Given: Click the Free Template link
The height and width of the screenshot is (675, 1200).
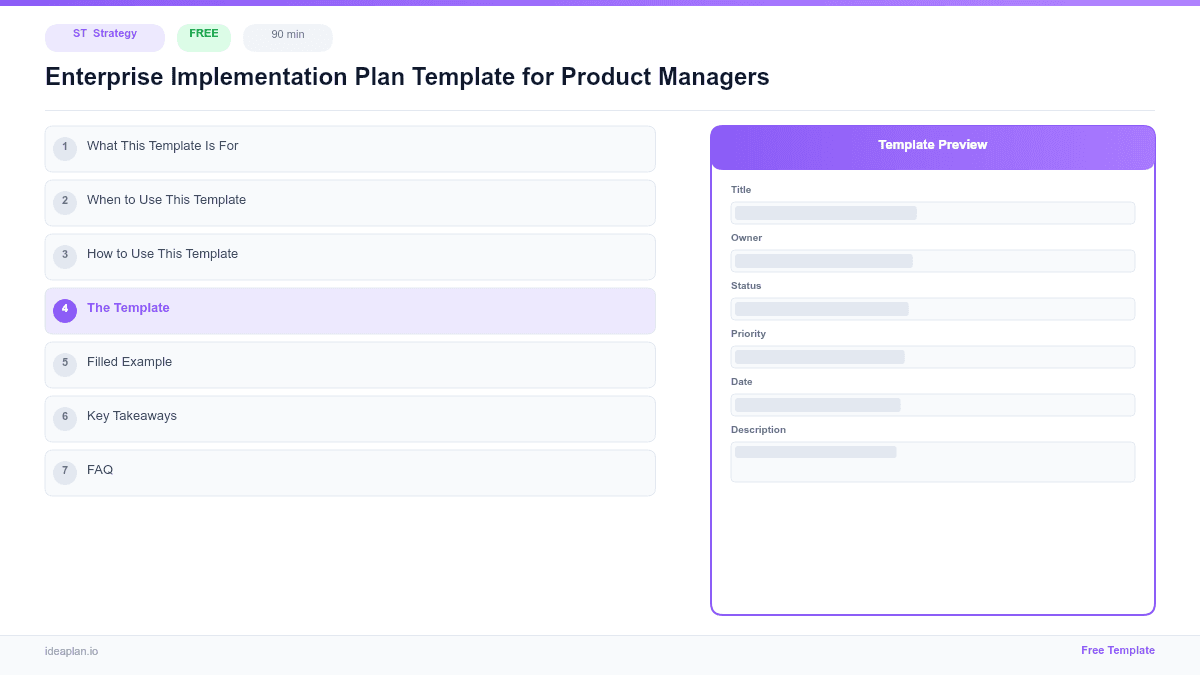Looking at the screenshot, I should (x=1118, y=650).
